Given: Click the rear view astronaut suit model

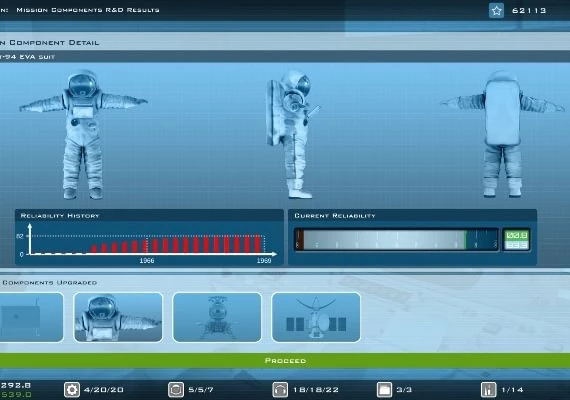Looking at the screenshot, I should coord(502,135).
